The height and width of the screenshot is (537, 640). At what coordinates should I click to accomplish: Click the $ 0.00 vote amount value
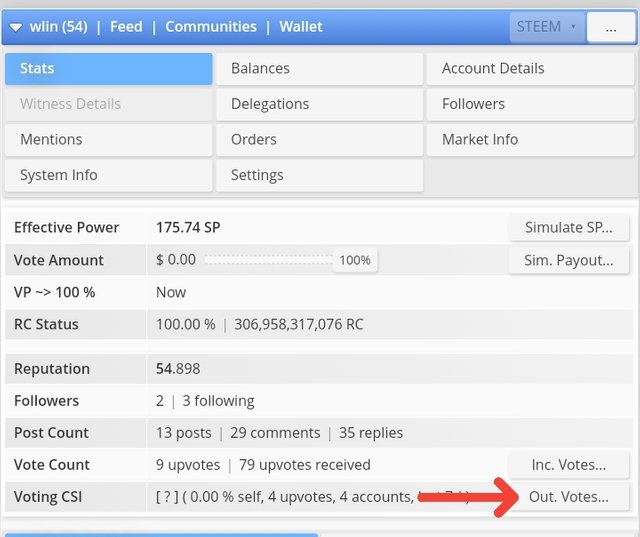pos(176,260)
